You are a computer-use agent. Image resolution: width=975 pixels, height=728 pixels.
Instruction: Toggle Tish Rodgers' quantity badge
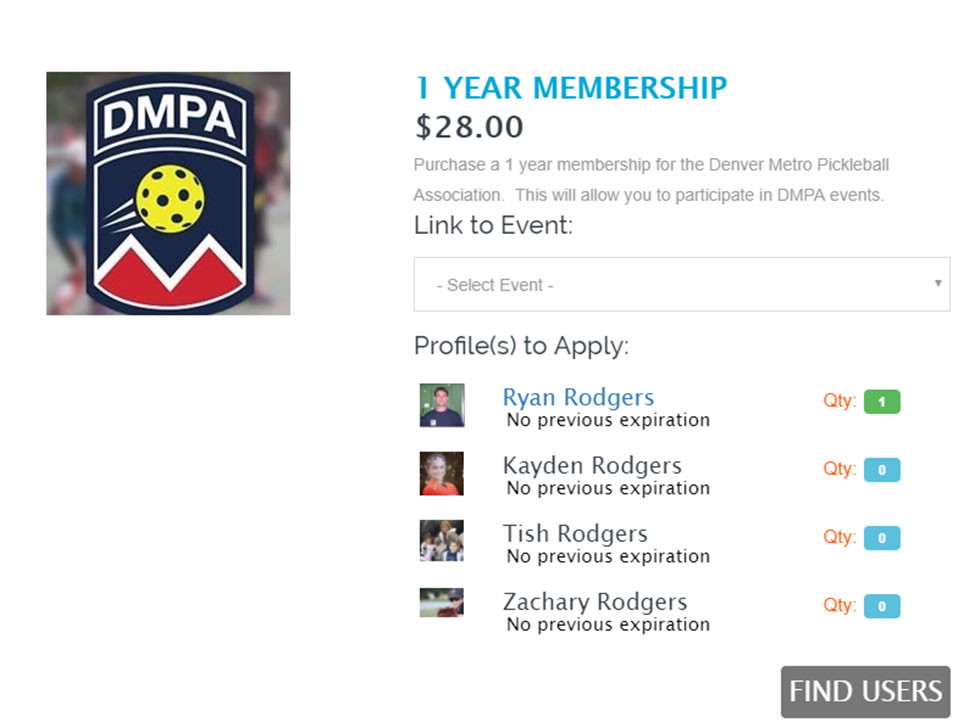[882, 538]
